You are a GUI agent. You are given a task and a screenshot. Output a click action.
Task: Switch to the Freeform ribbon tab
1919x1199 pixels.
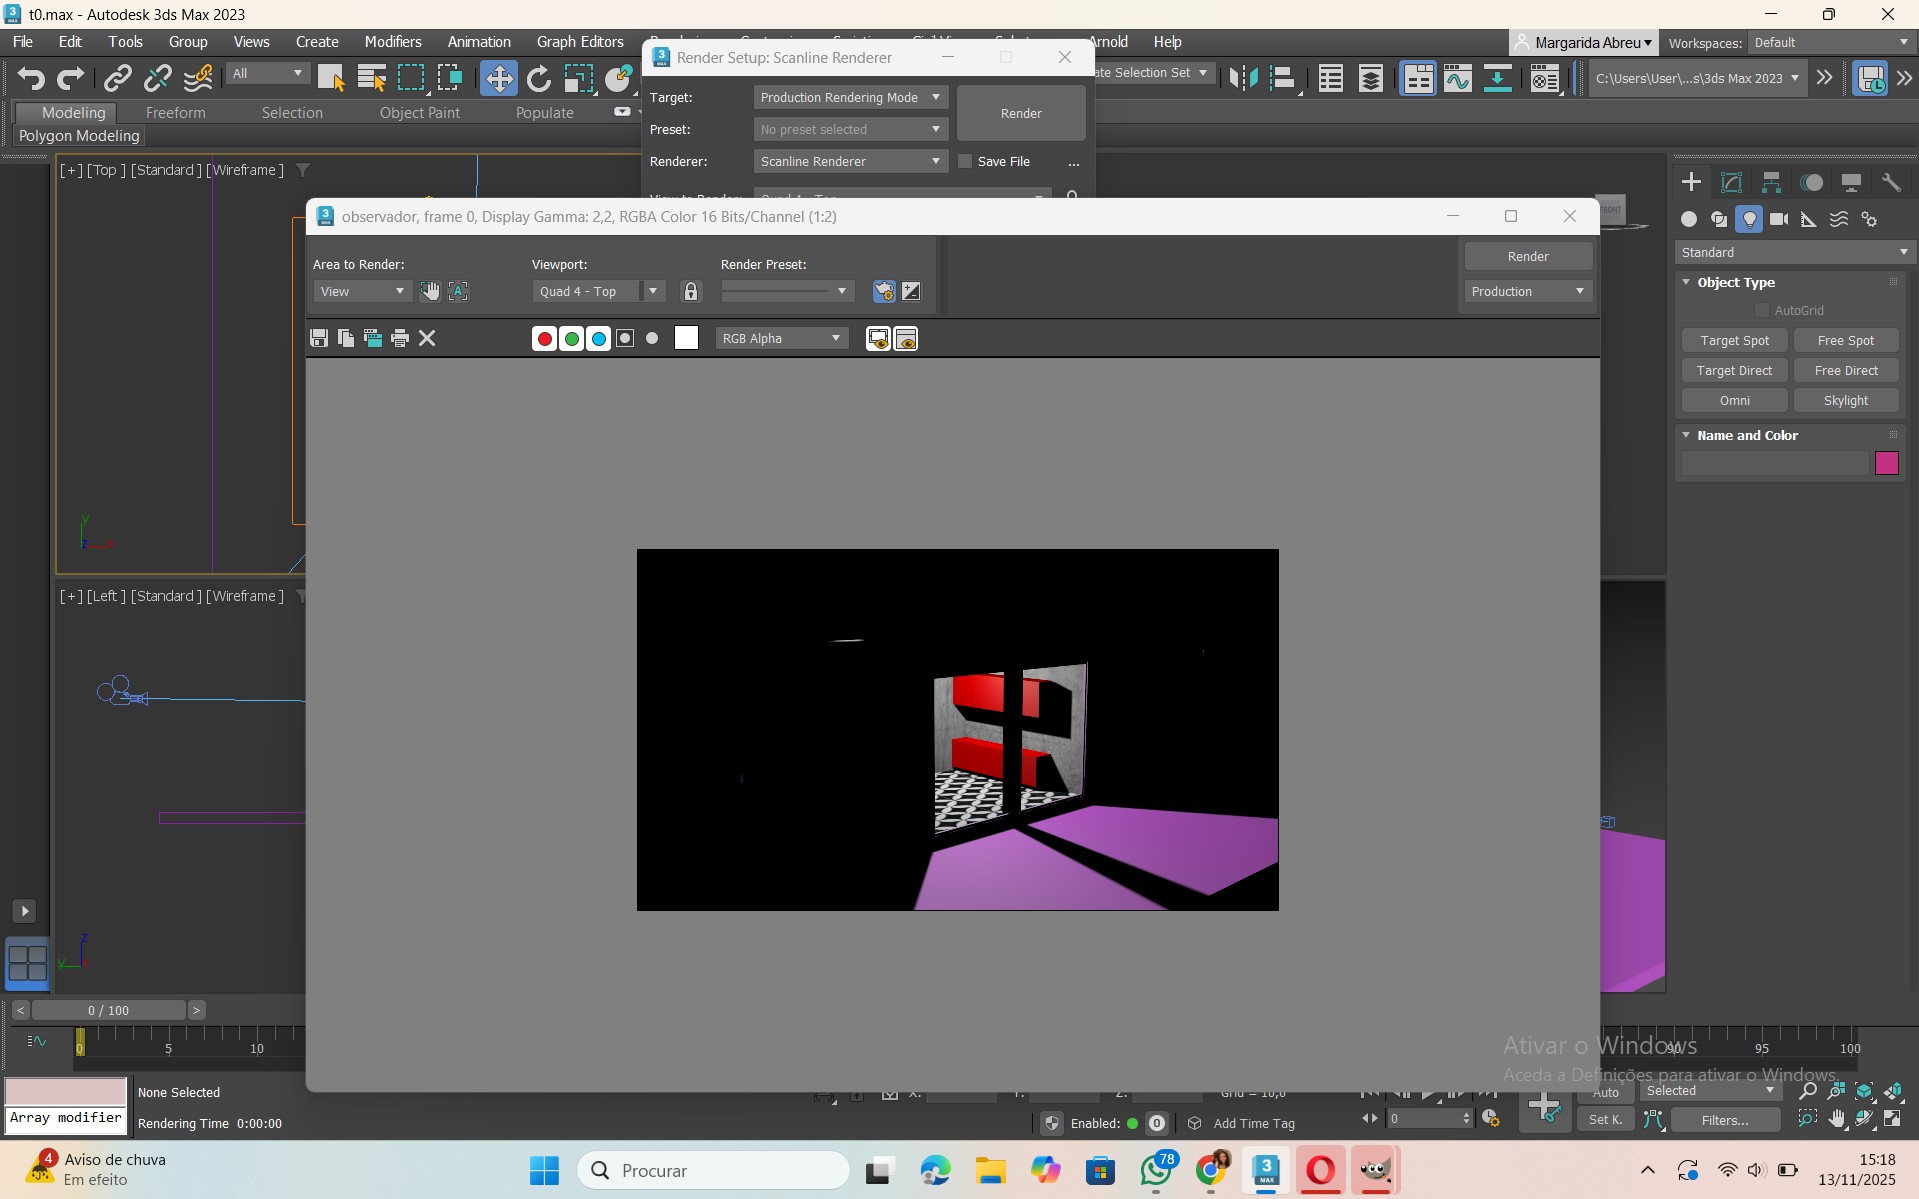tap(175, 113)
